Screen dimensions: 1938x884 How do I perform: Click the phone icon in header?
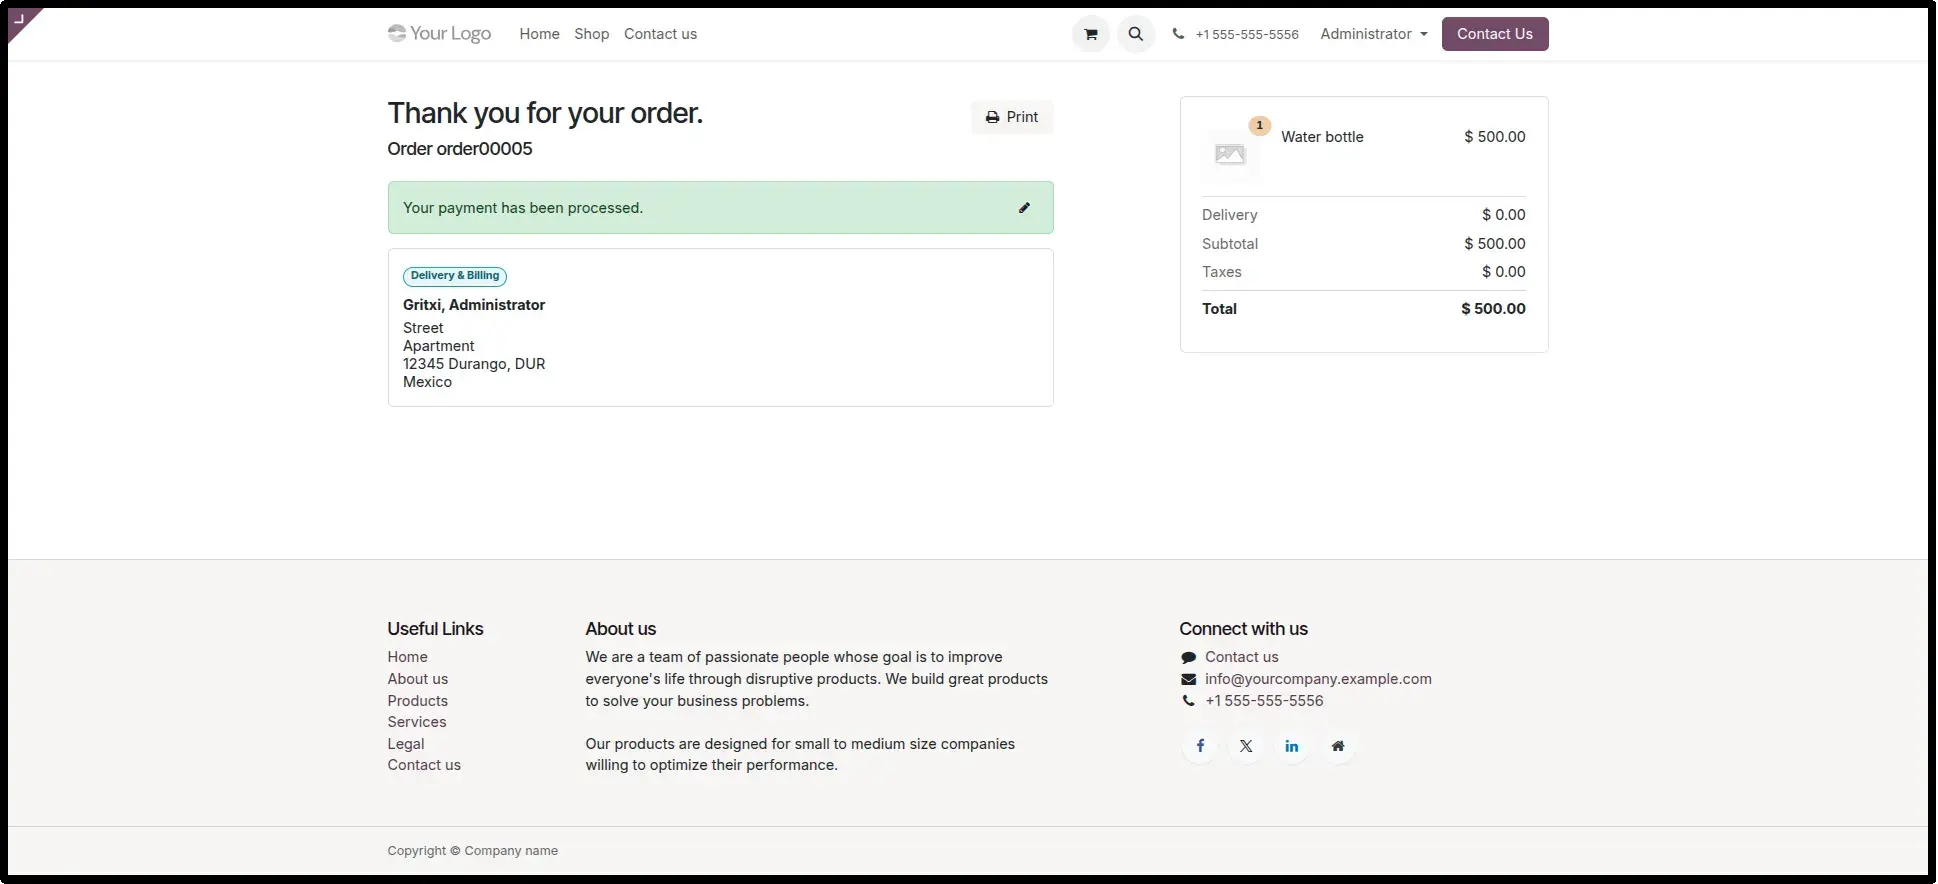(1178, 34)
